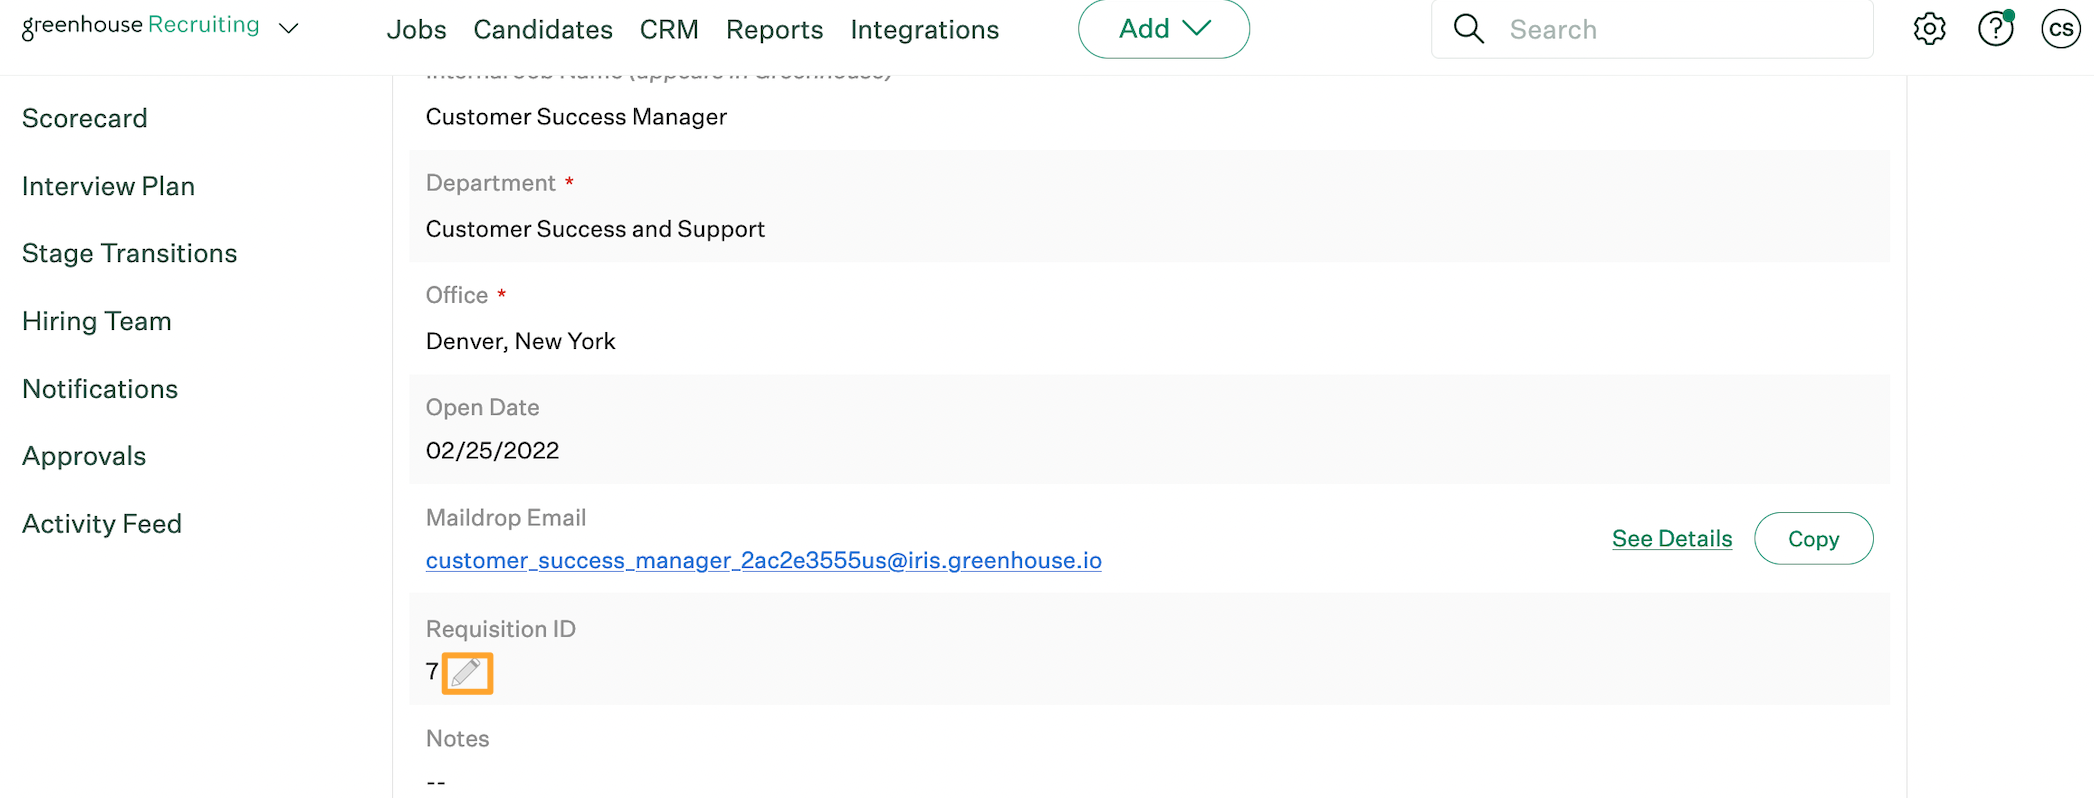Screen dimensions: 2094x798
Task: Switch to Interview Plan in sidebar
Action: pos(108,186)
